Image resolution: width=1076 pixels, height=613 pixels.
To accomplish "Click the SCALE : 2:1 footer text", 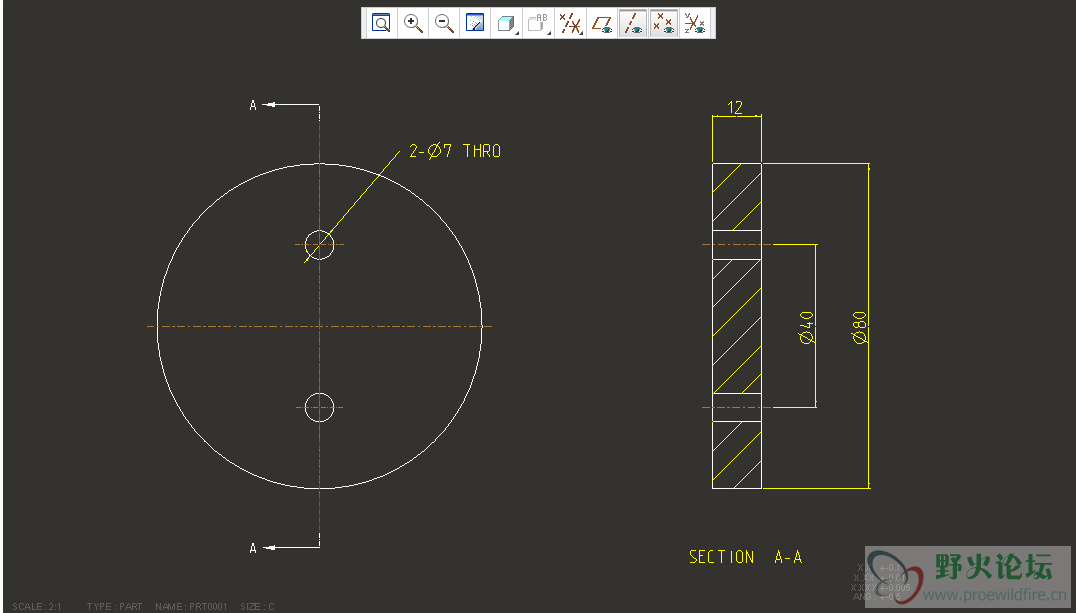I will coord(37,607).
